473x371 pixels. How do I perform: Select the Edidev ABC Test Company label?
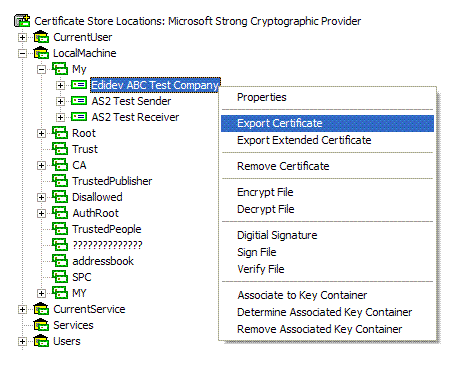[x=155, y=85]
